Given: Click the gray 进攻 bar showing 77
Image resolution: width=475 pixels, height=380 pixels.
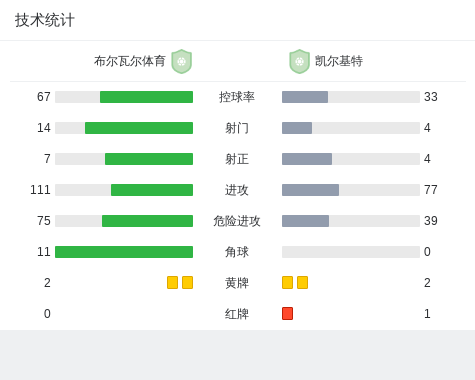Looking at the screenshot, I should 311,190.
